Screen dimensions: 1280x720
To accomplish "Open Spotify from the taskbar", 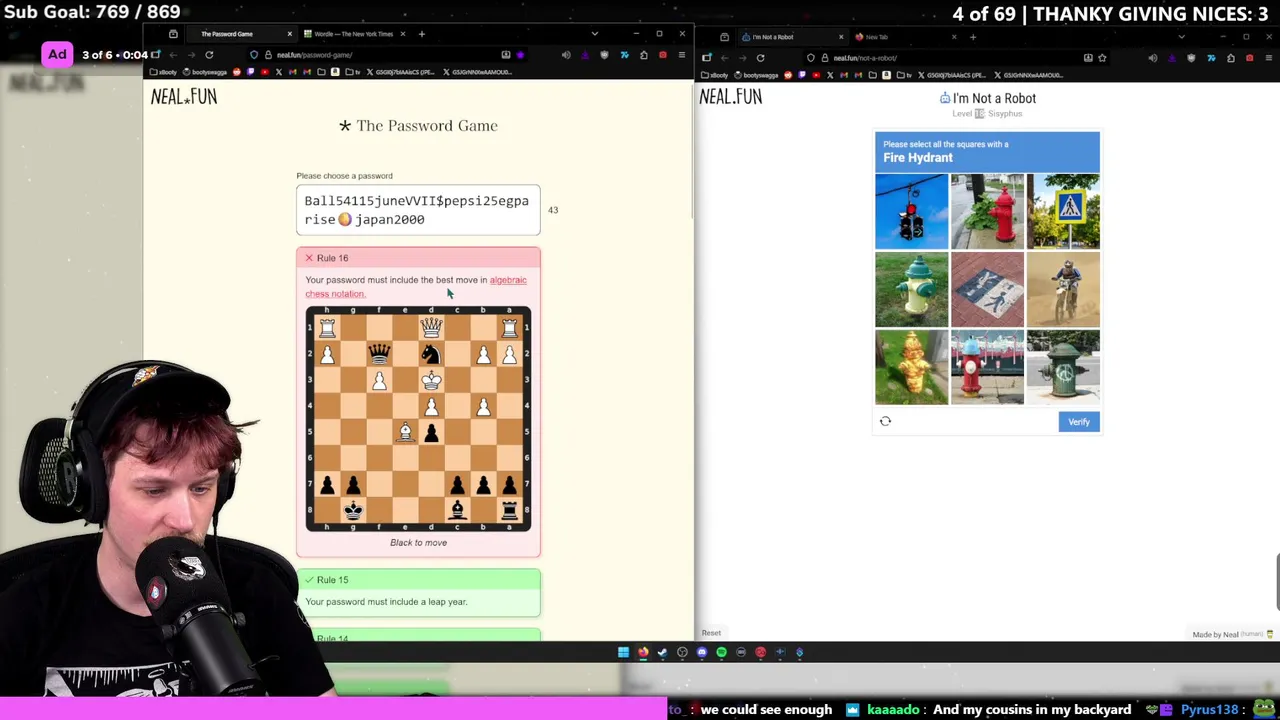I will point(721,652).
